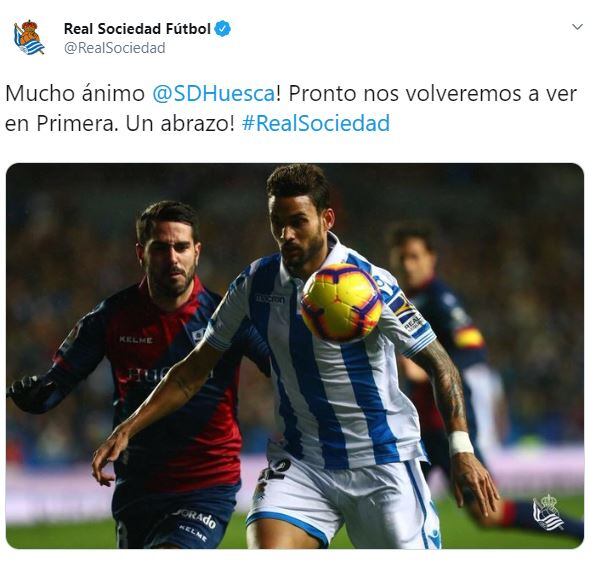
Task: Click the Kelme logo on red-blue shirt
Action: click(136, 340)
